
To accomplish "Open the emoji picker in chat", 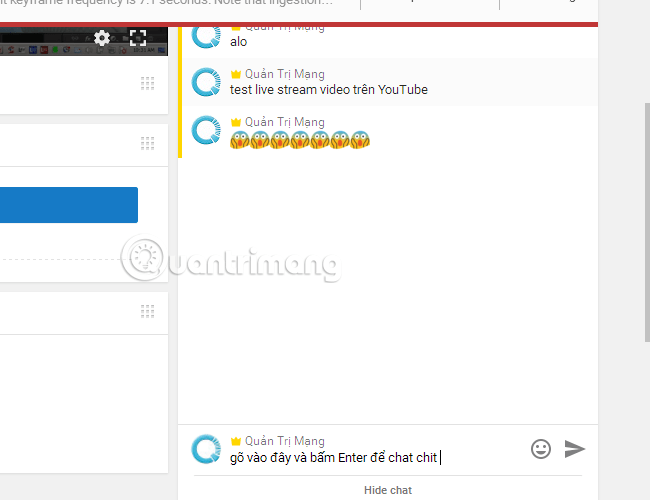I will pyautogui.click(x=541, y=449).
